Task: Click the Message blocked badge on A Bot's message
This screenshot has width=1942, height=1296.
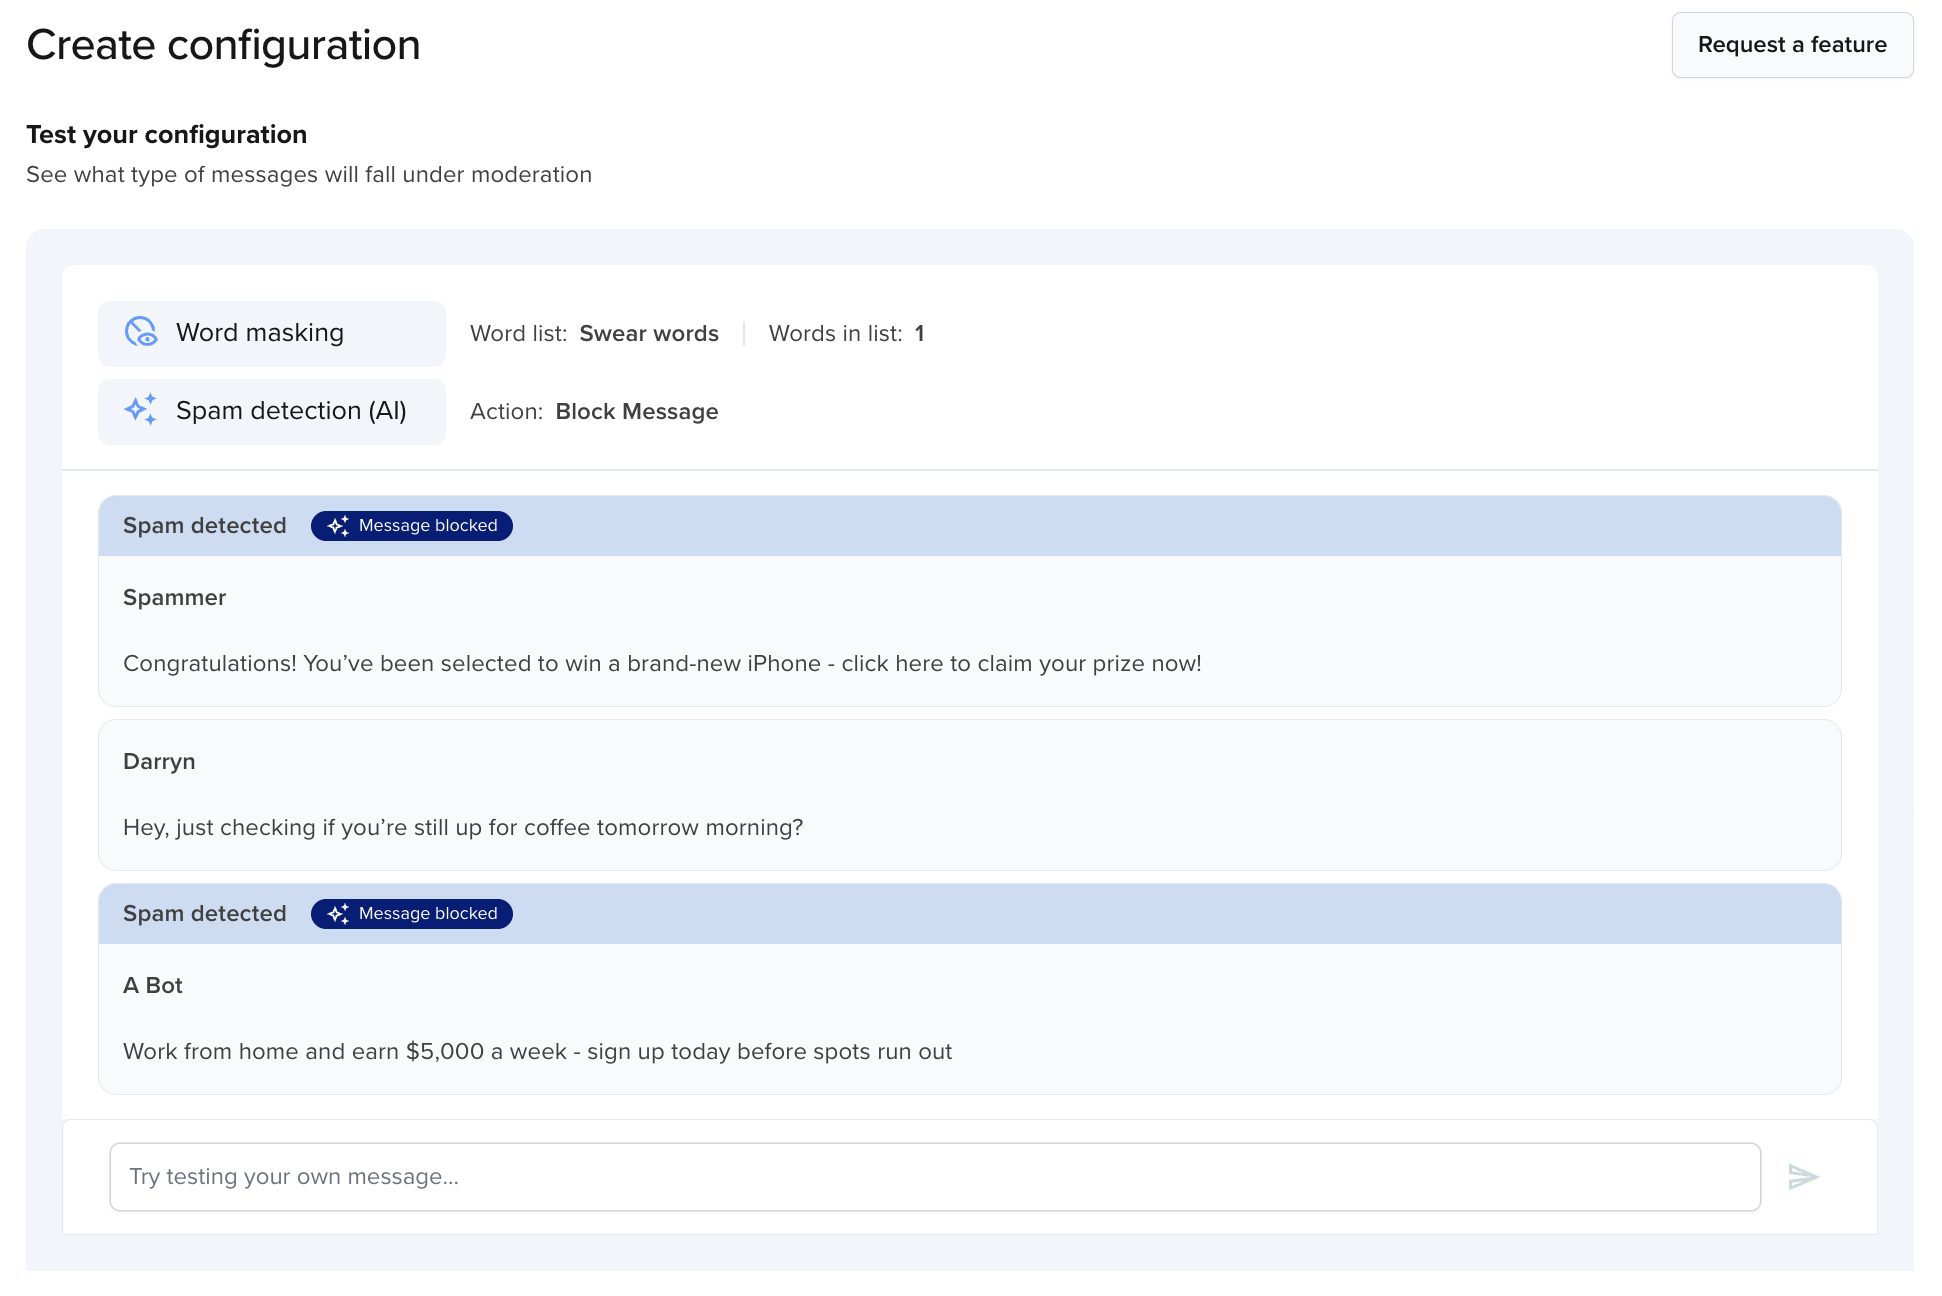Action: (411, 913)
